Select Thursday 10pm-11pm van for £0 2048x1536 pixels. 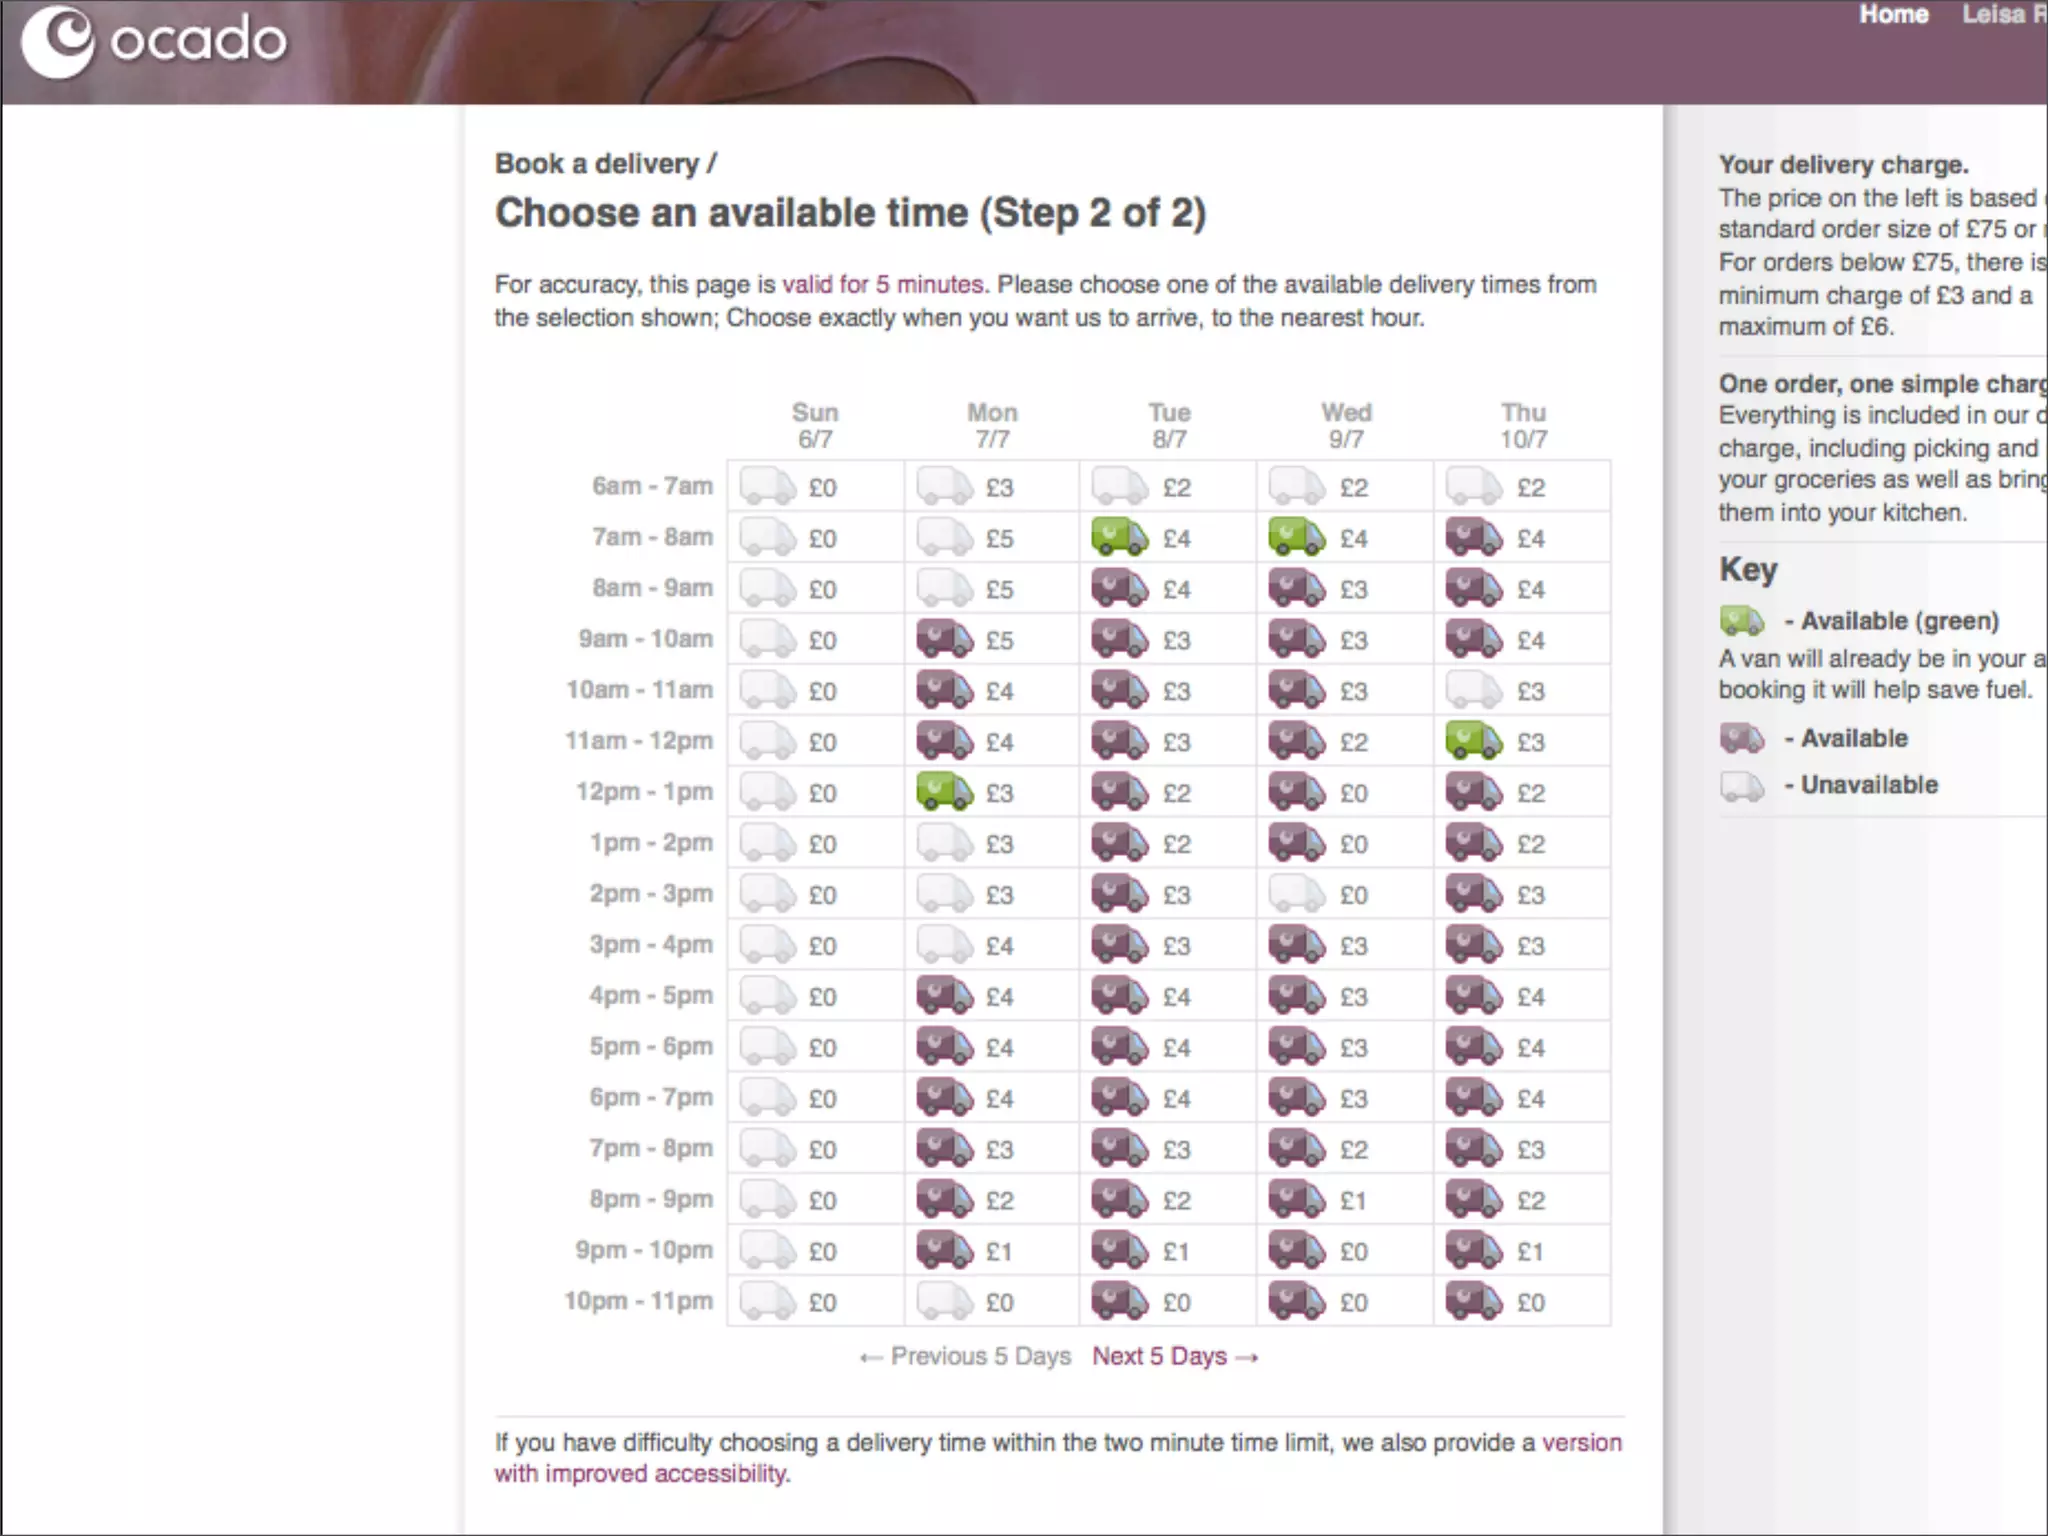(1473, 1302)
